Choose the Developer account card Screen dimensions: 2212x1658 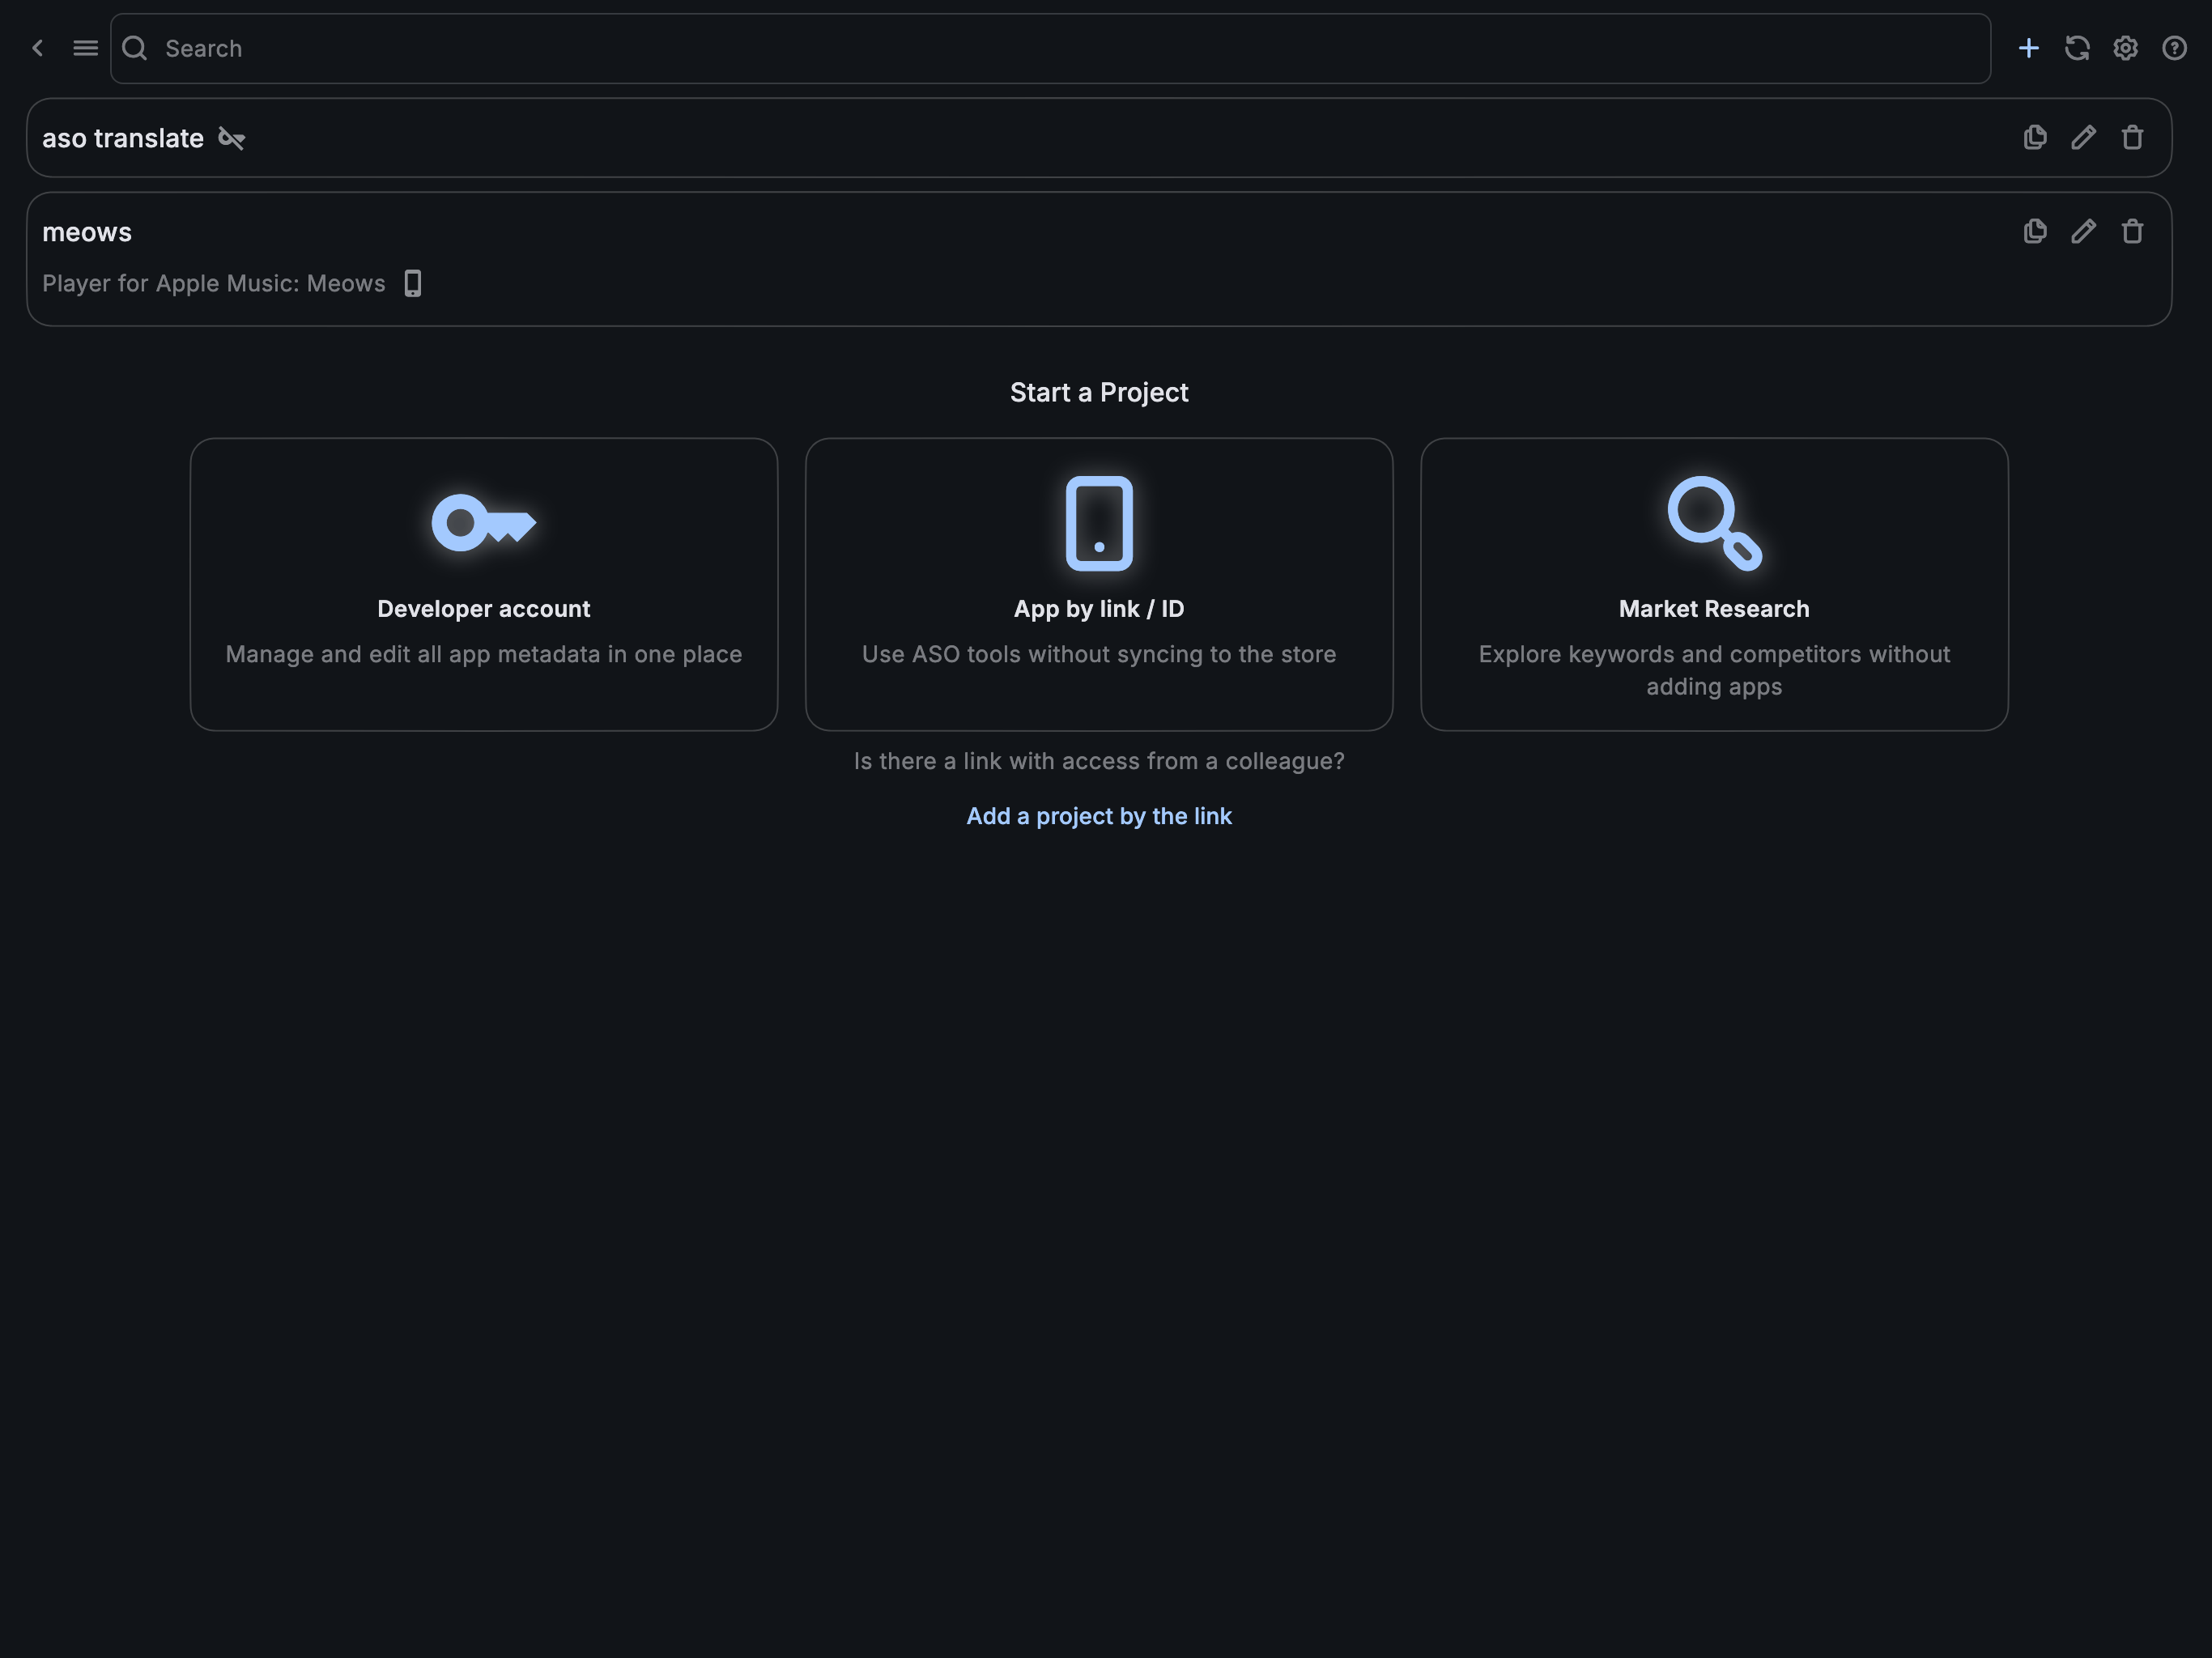tap(483, 584)
